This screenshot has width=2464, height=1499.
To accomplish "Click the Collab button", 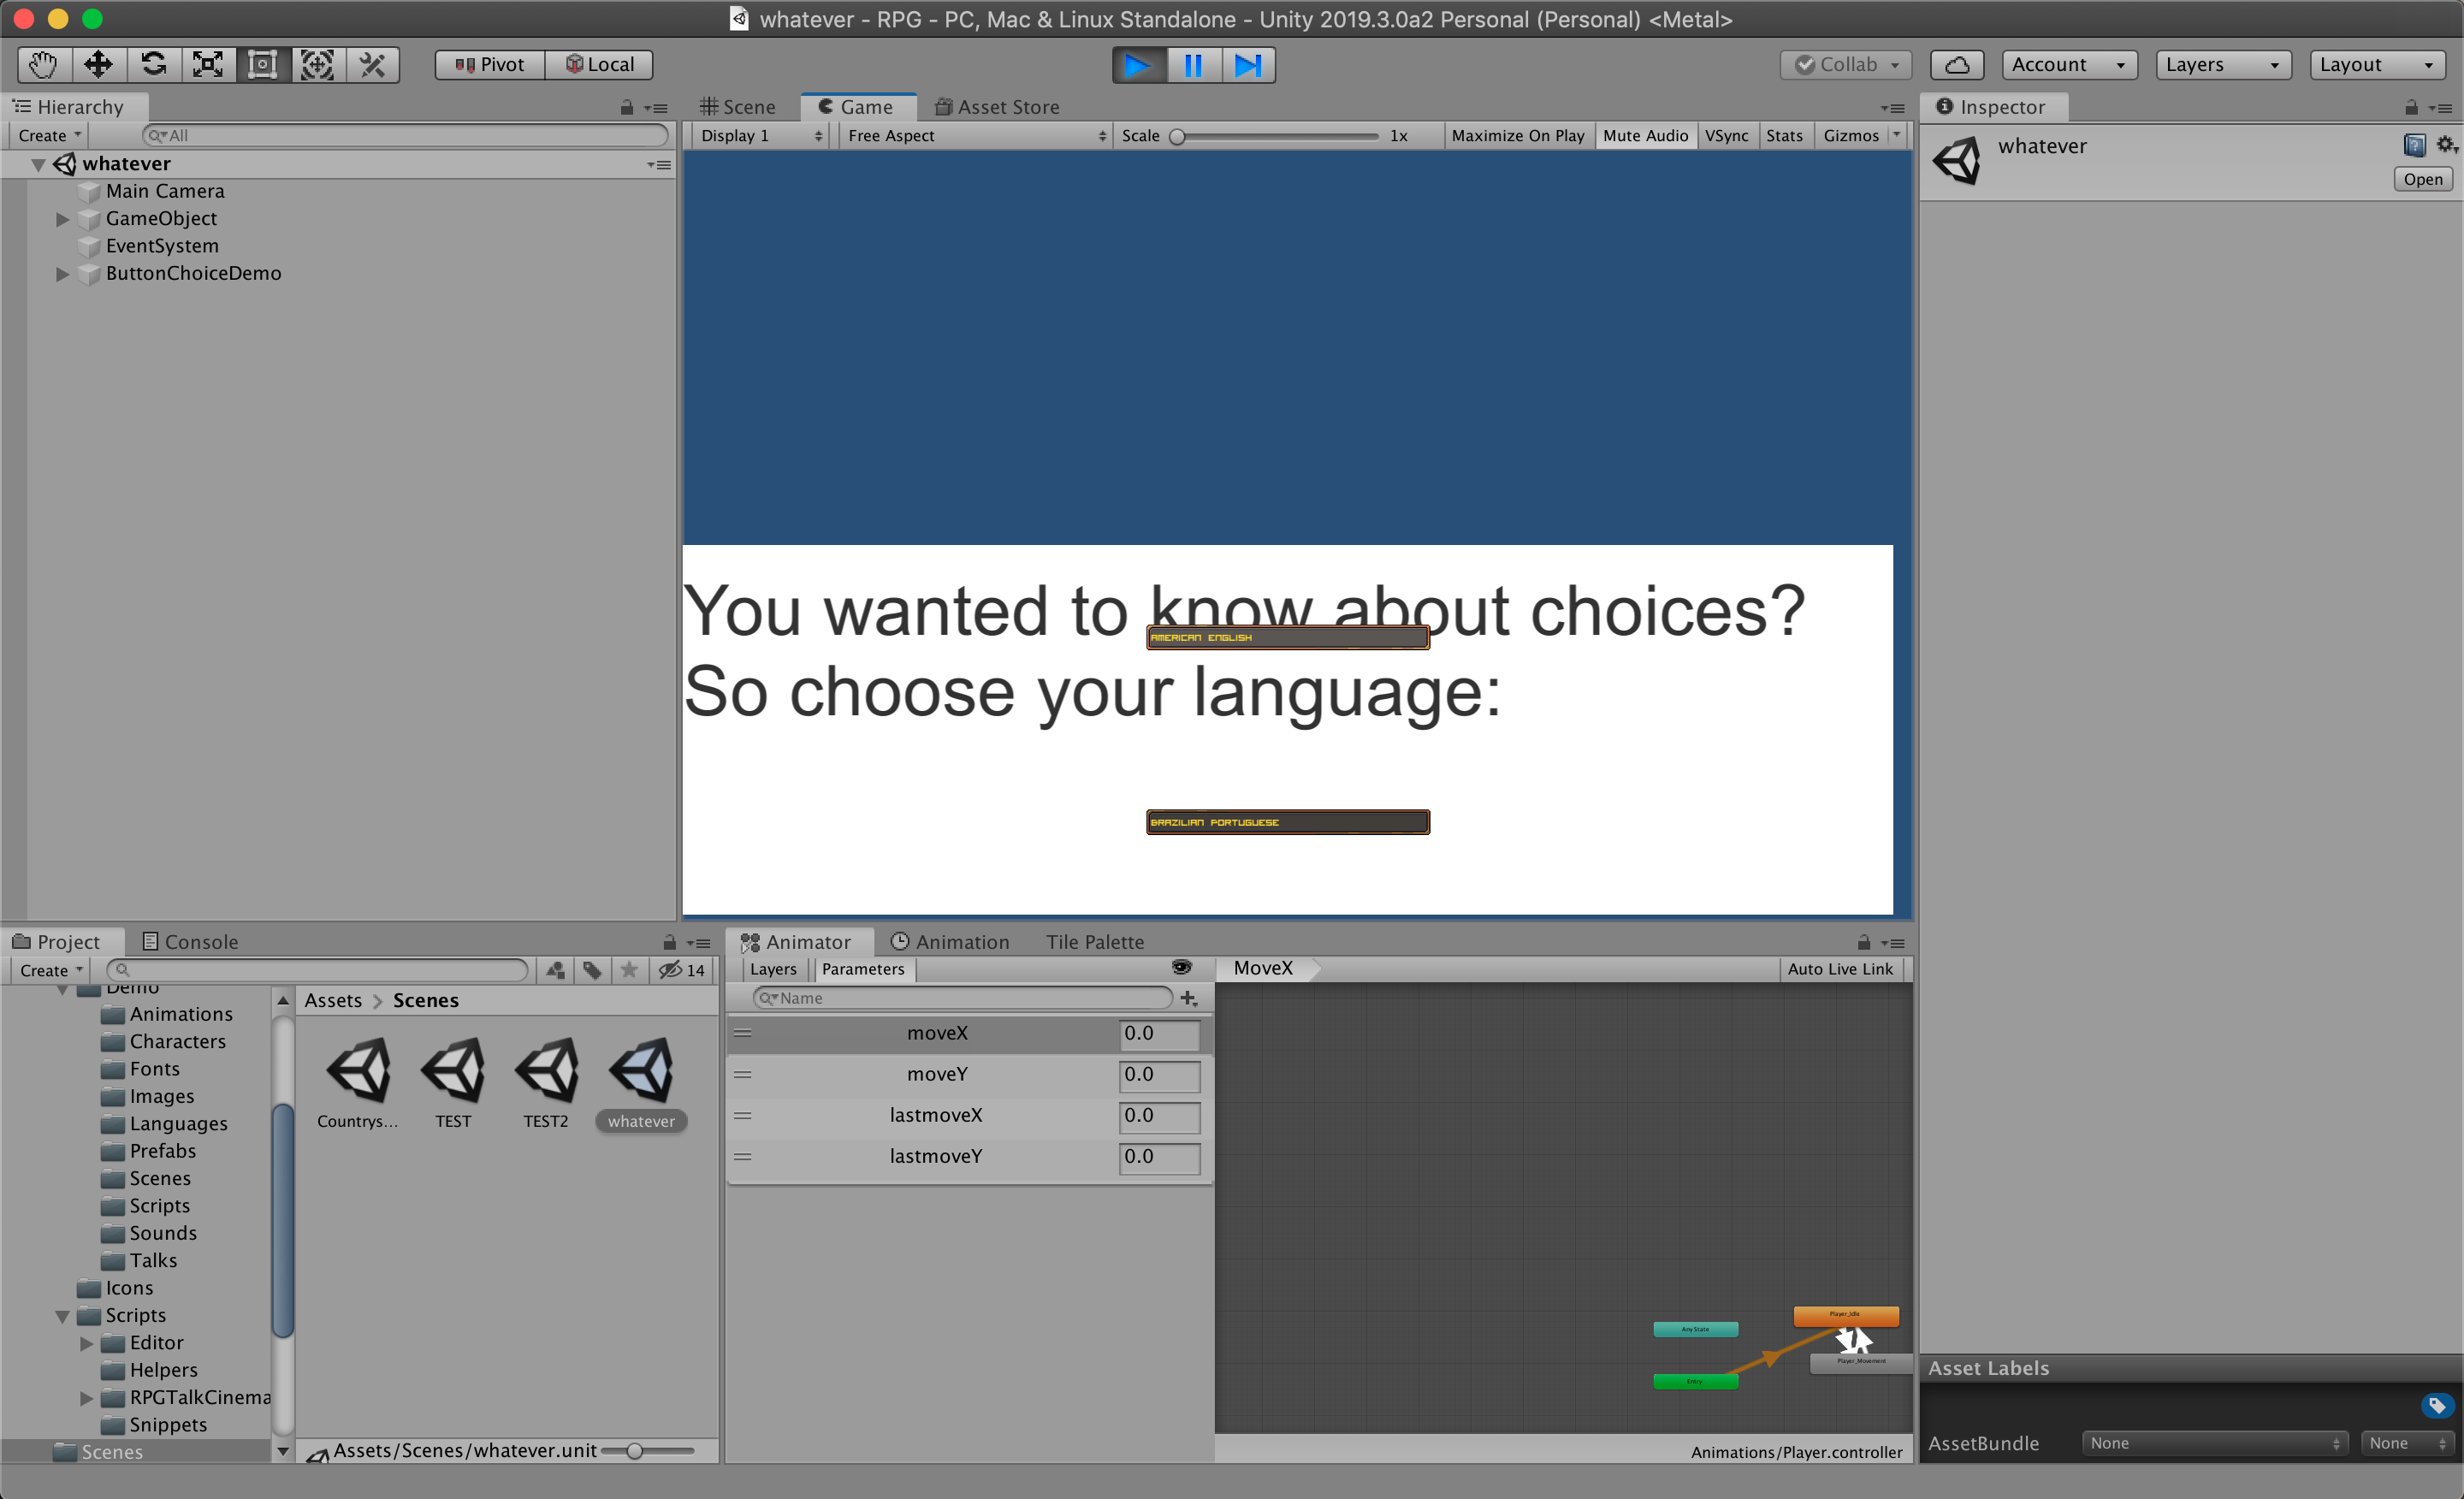I will (1845, 64).
